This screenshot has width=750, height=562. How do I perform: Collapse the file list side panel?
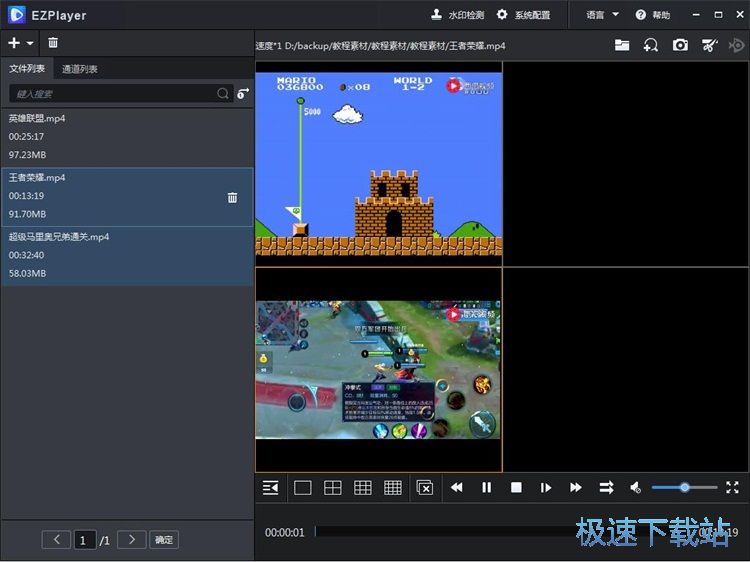tap(270, 488)
